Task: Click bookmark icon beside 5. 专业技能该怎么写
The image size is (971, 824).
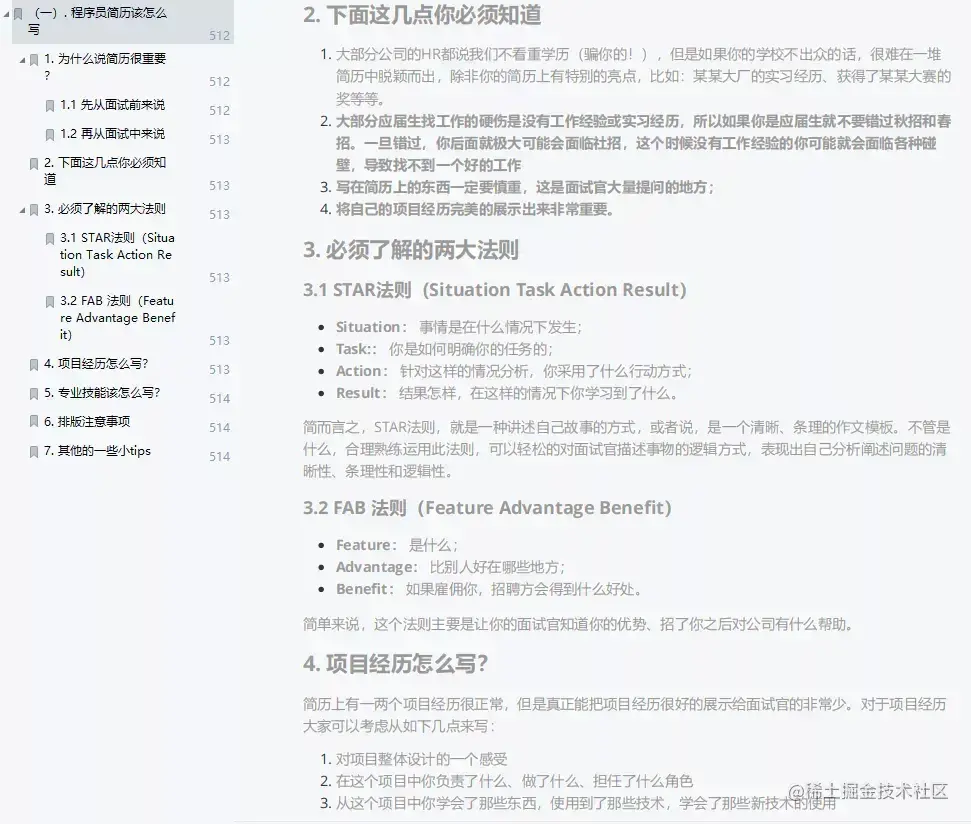Action: pyautogui.click(x=34, y=393)
